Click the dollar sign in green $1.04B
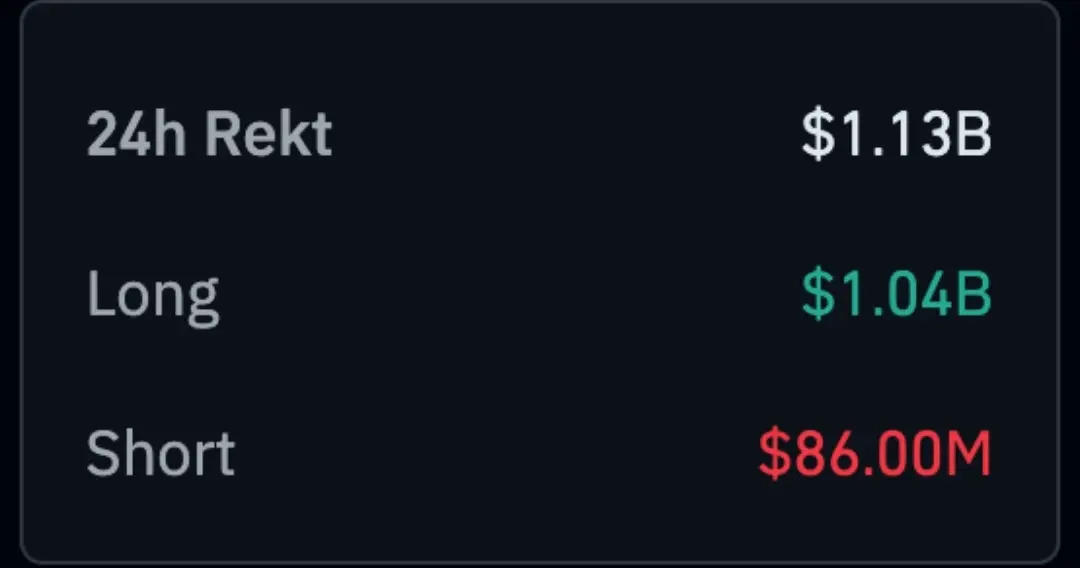Screen dimensions: 1080x568 819,295
